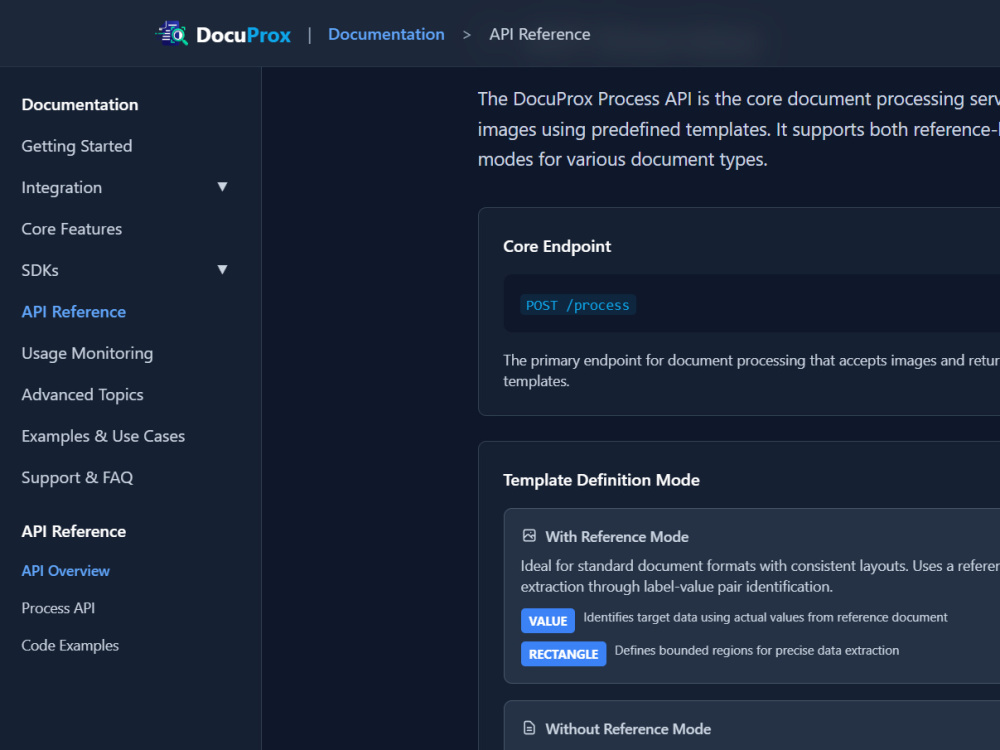Click the API Reference breadcrumb text

point(540,34)
